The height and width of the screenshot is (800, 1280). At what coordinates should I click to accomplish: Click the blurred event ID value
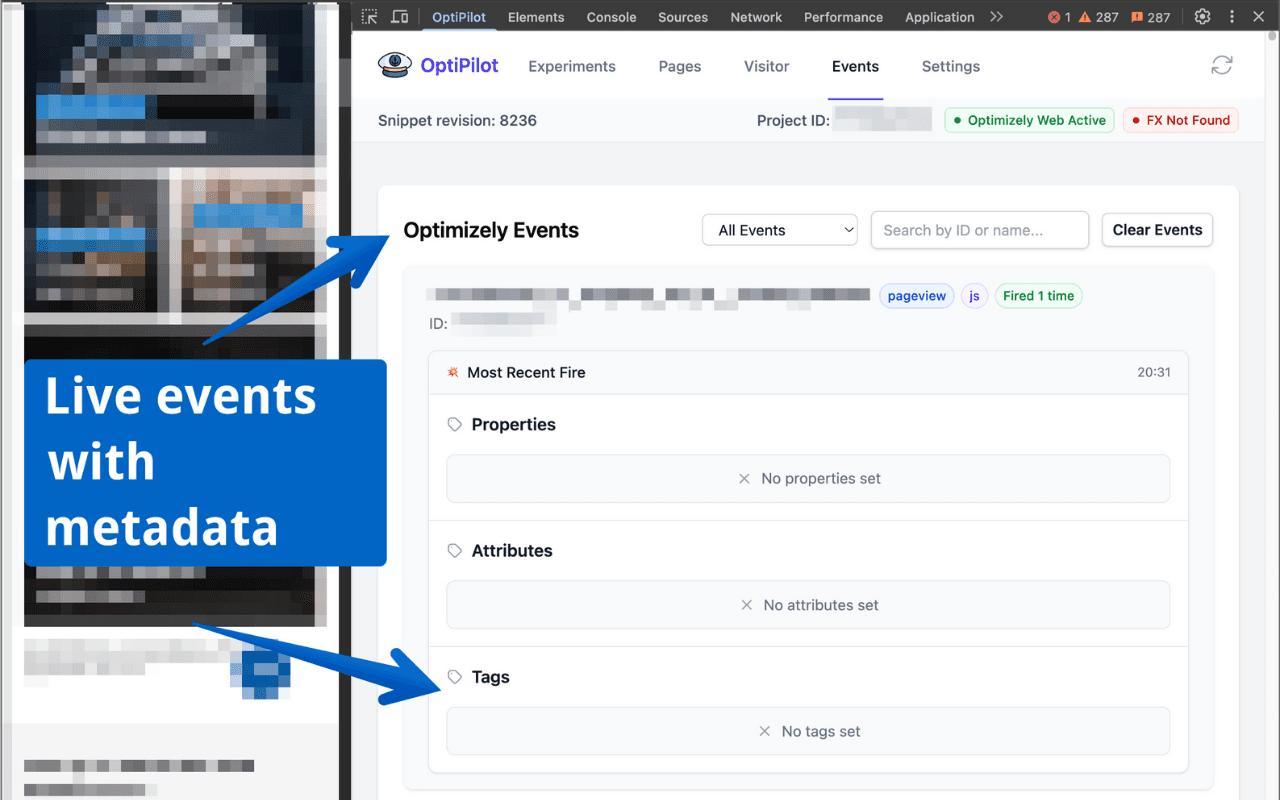point(503,319)
